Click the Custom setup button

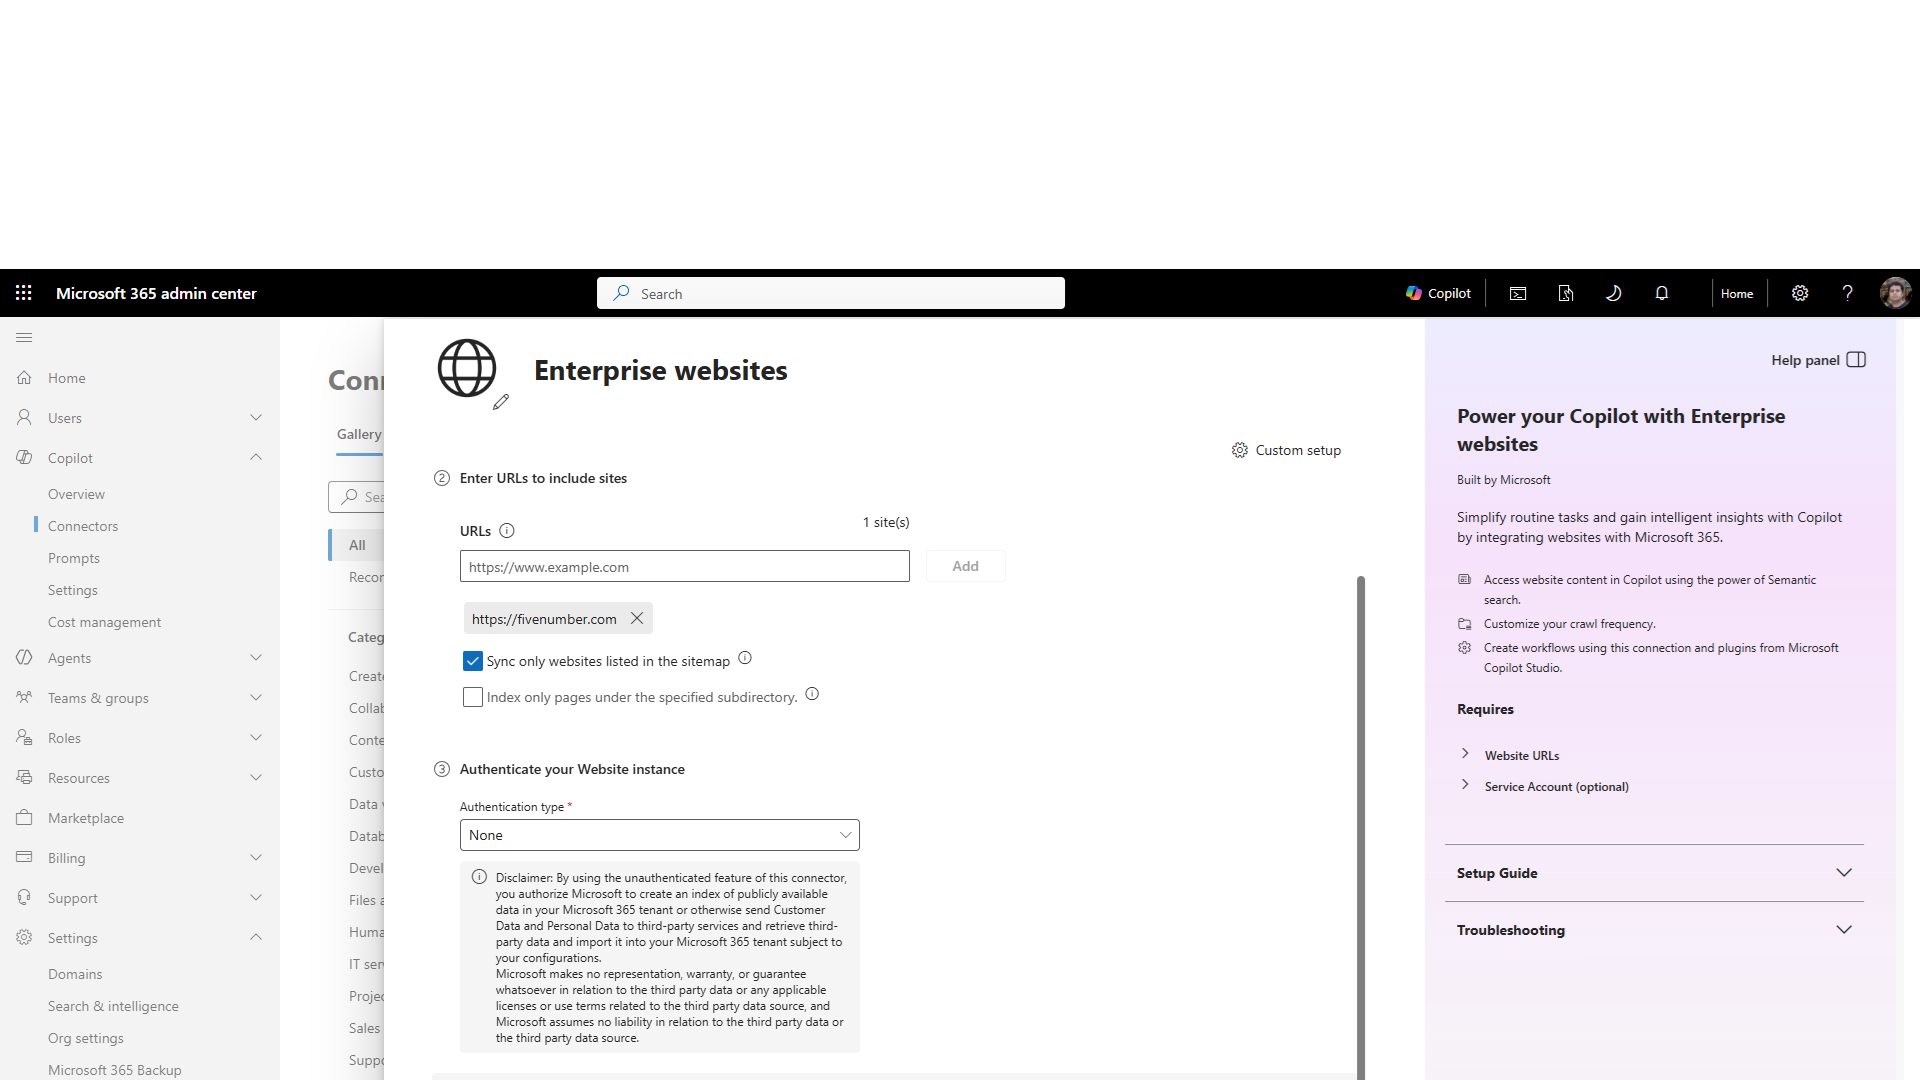(x=1286, y=450)
